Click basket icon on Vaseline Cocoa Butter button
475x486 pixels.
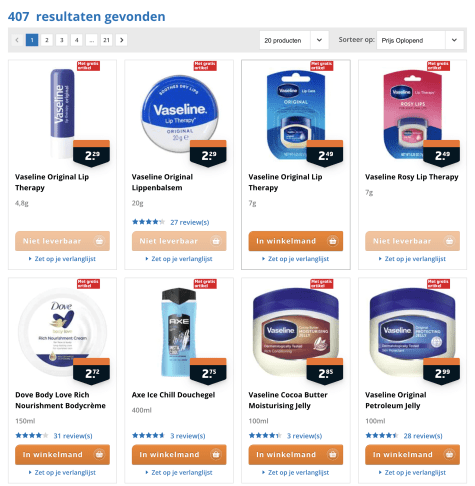pyautogui.click(x=332, y=454)
